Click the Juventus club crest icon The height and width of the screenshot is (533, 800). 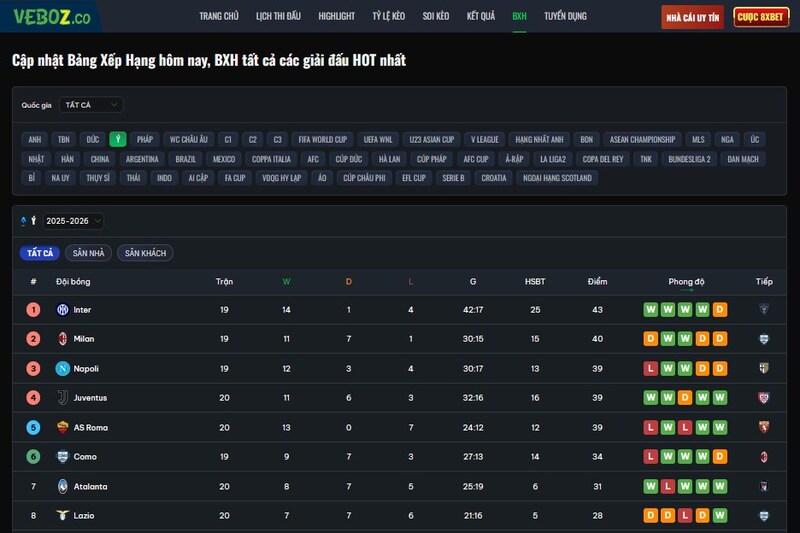coord(62,398)
